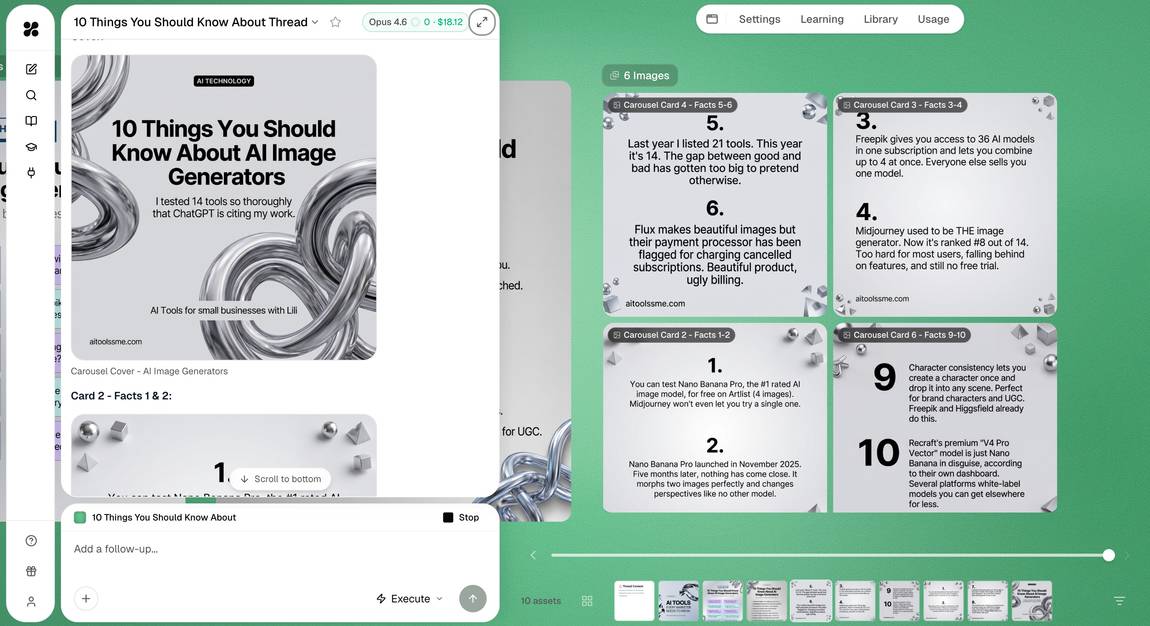Open the Carousel Cover image in chat

224,207
